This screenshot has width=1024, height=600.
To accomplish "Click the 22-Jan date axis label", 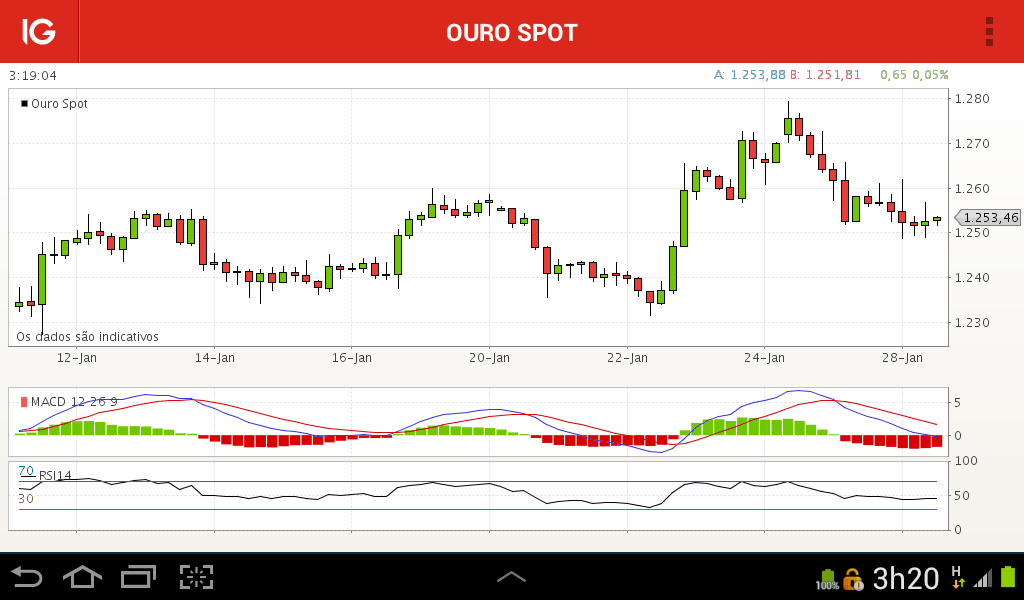I will [628, 358].
